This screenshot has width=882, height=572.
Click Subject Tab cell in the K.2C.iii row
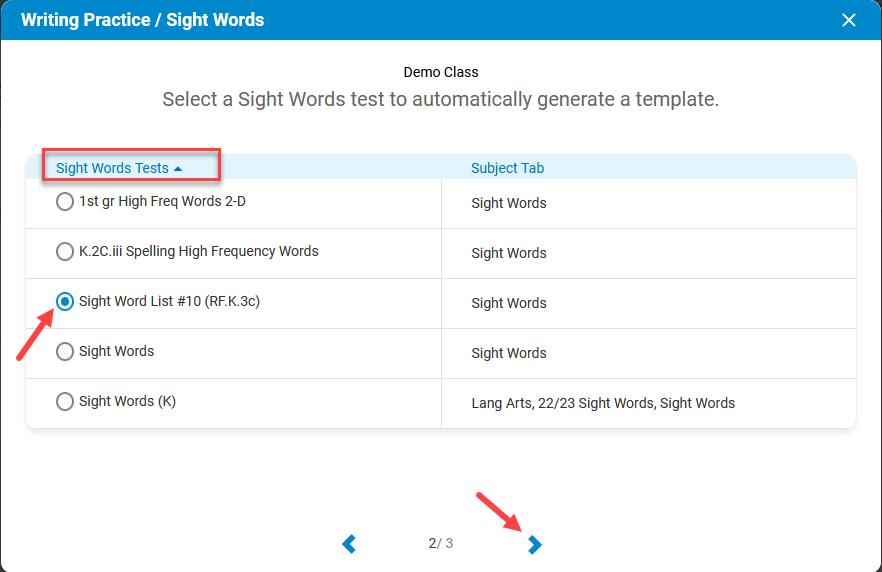[509, 254]
